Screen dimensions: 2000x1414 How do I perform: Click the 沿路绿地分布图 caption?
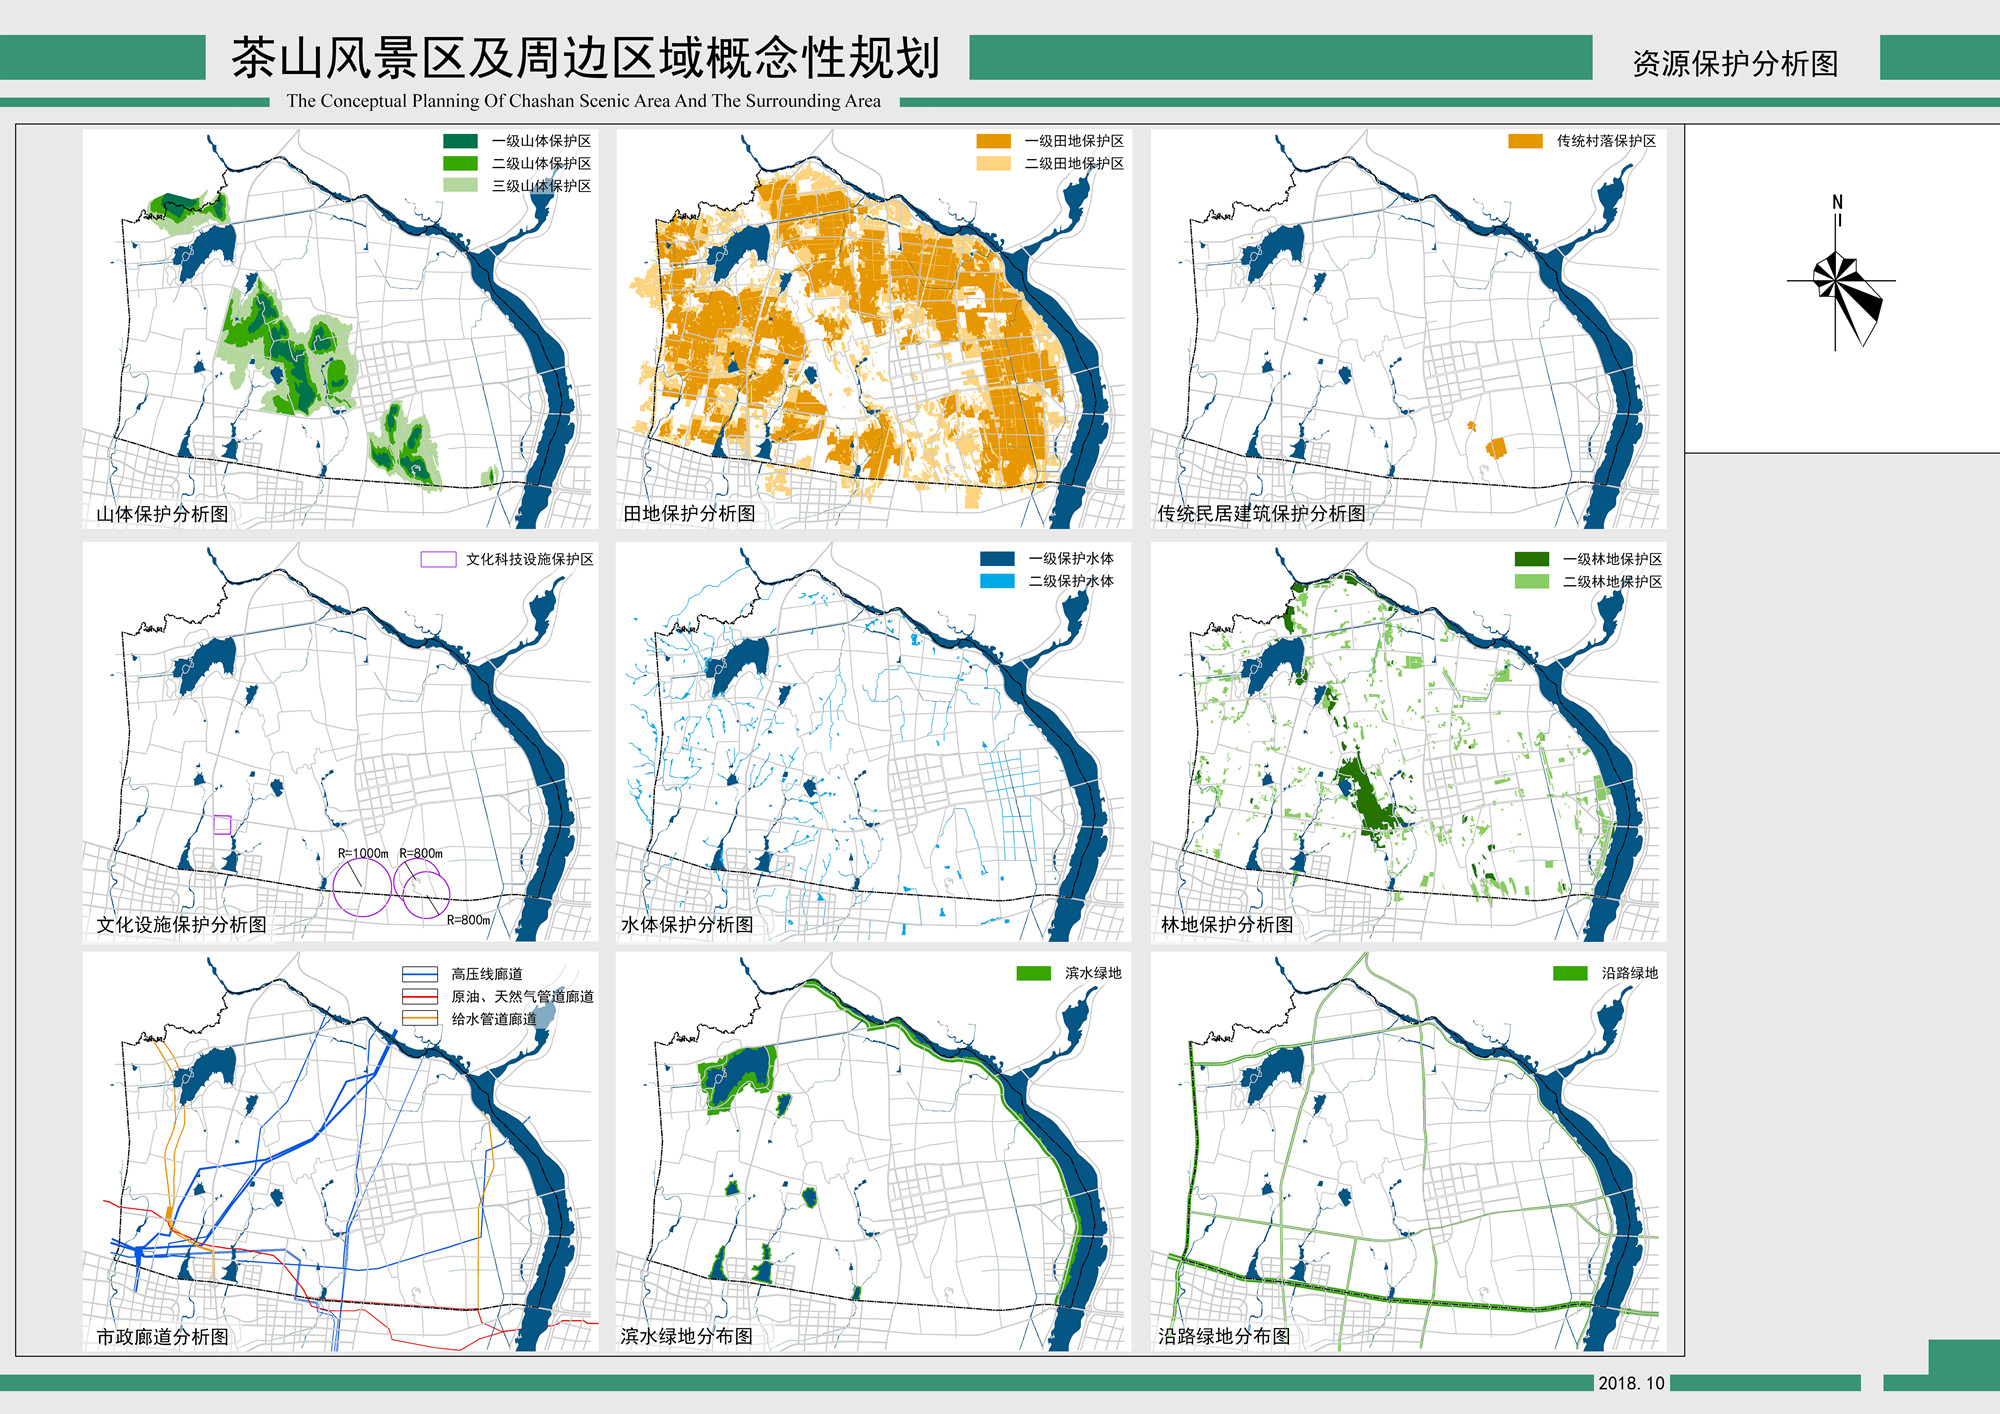1224,1336
